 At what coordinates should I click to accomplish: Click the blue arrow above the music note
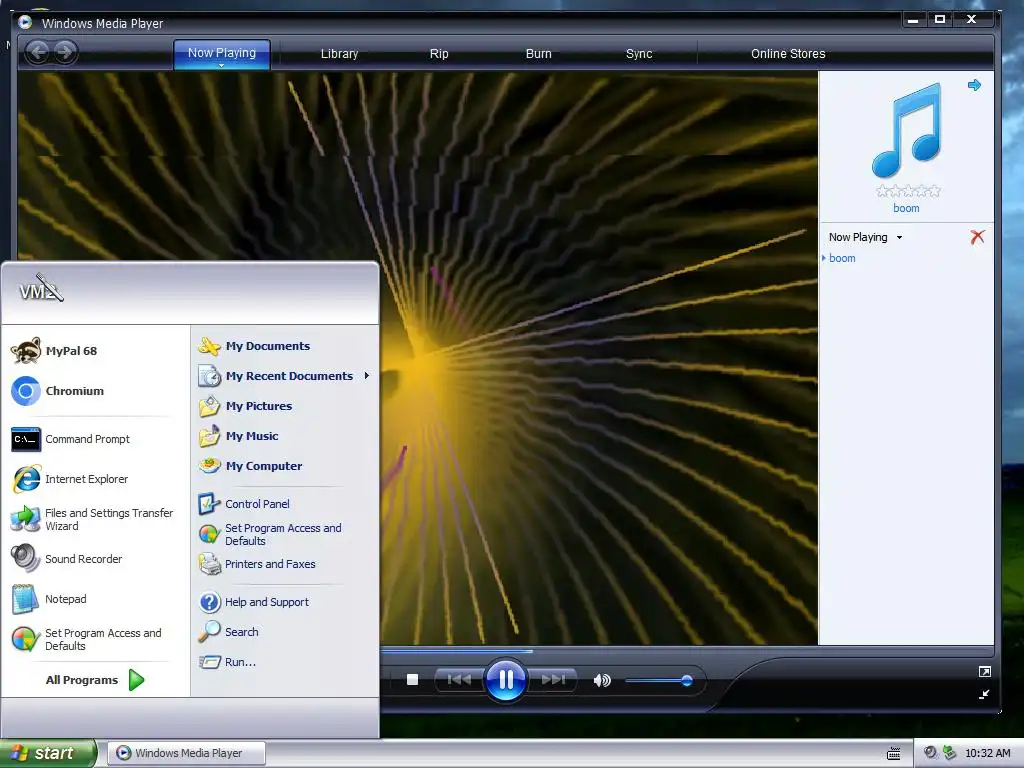[x=974, y=85]
